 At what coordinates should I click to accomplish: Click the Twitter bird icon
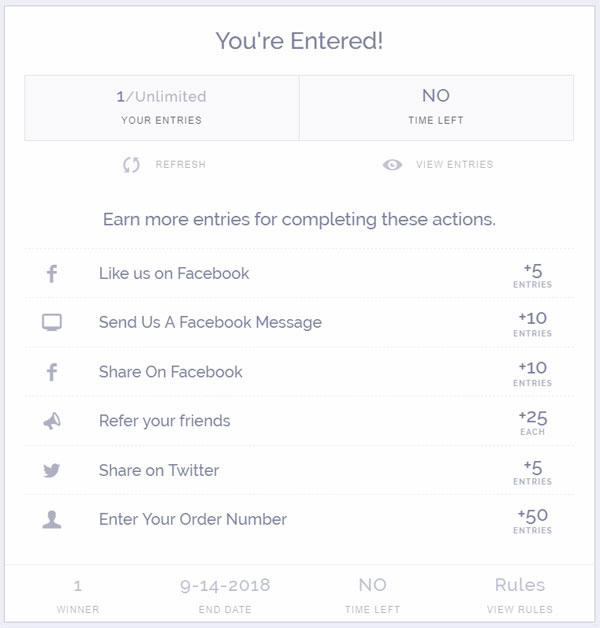(x=52, y=470)
